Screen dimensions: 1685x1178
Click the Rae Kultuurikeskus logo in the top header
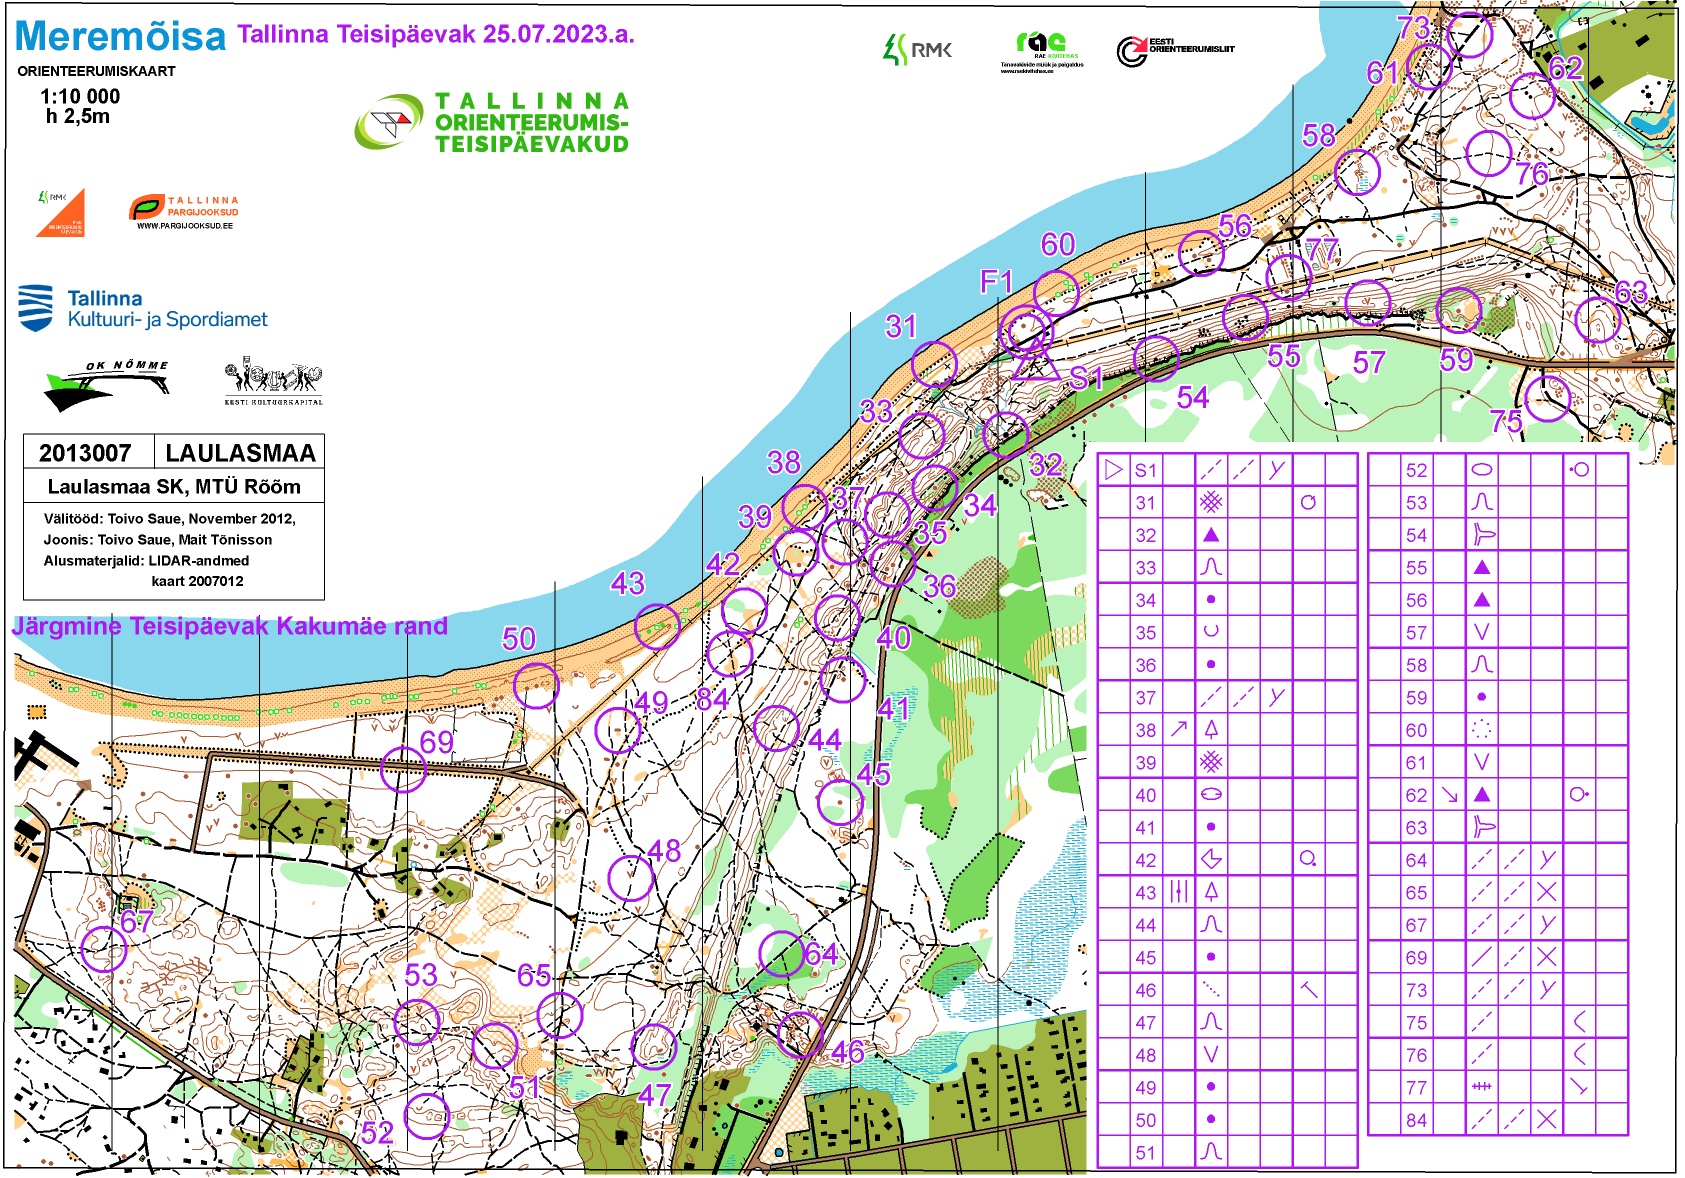[x=1041, y=52]
